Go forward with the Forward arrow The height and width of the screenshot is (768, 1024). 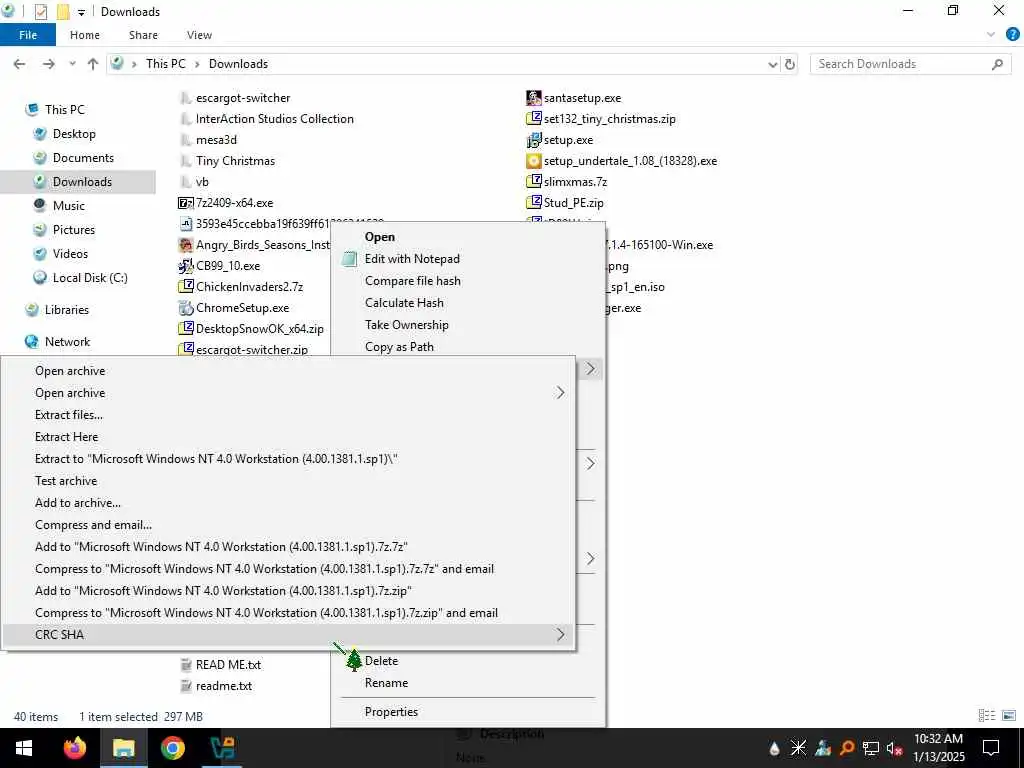coord(48,64)
